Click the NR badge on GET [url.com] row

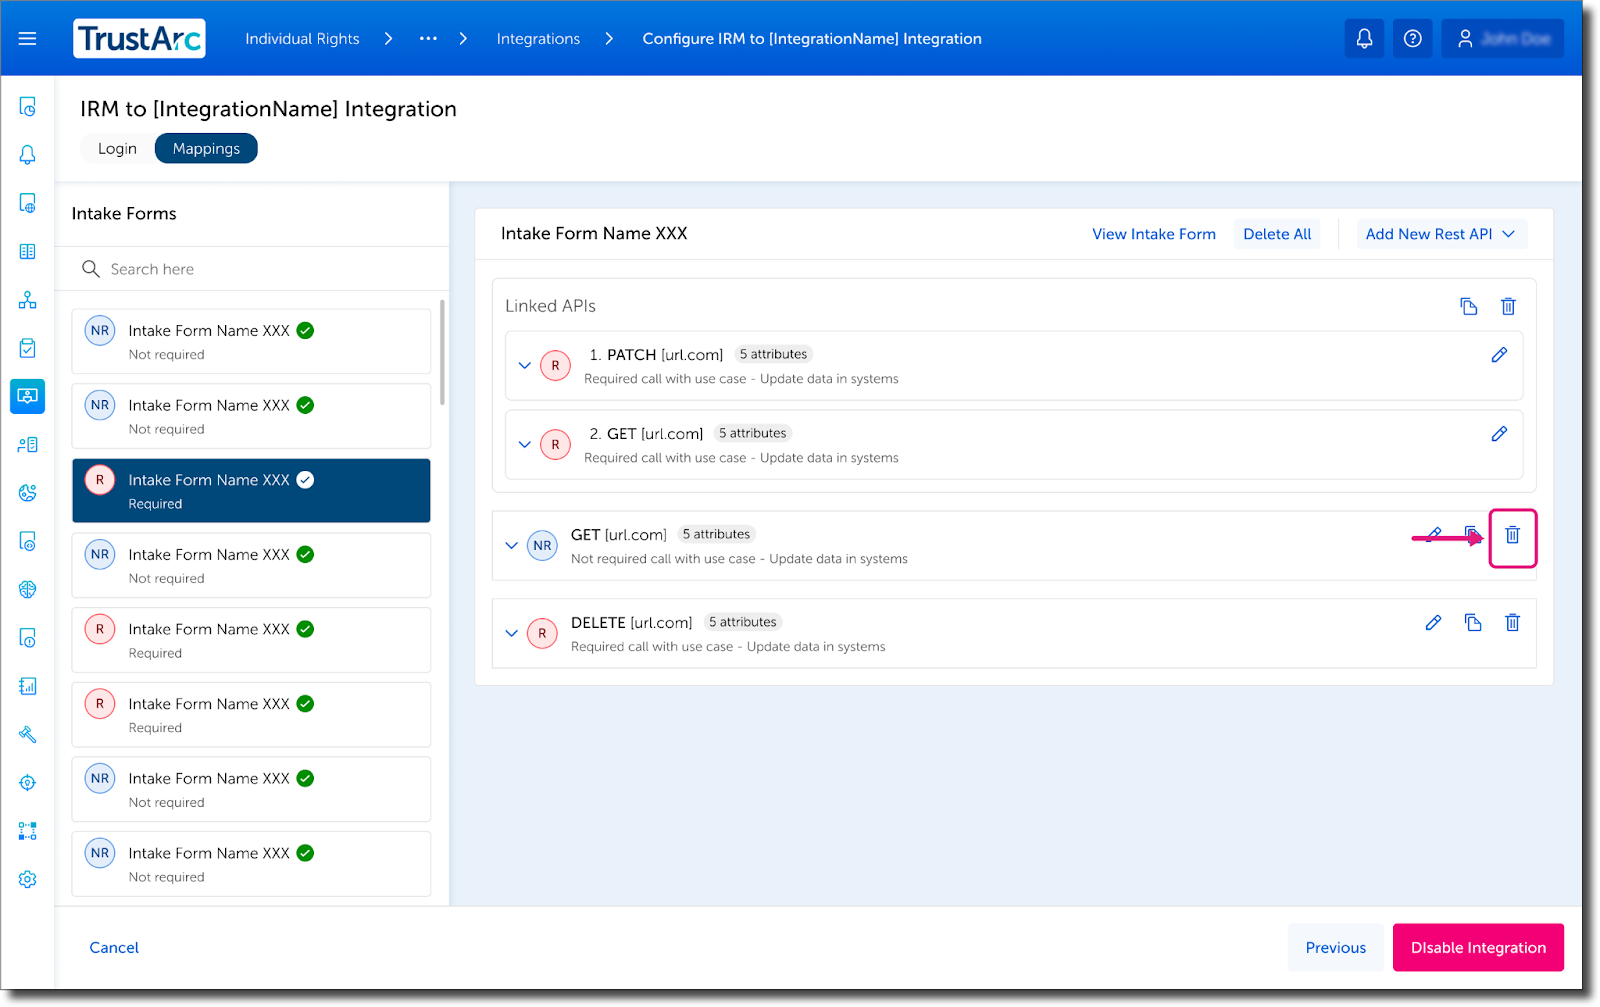click(542, 545)
